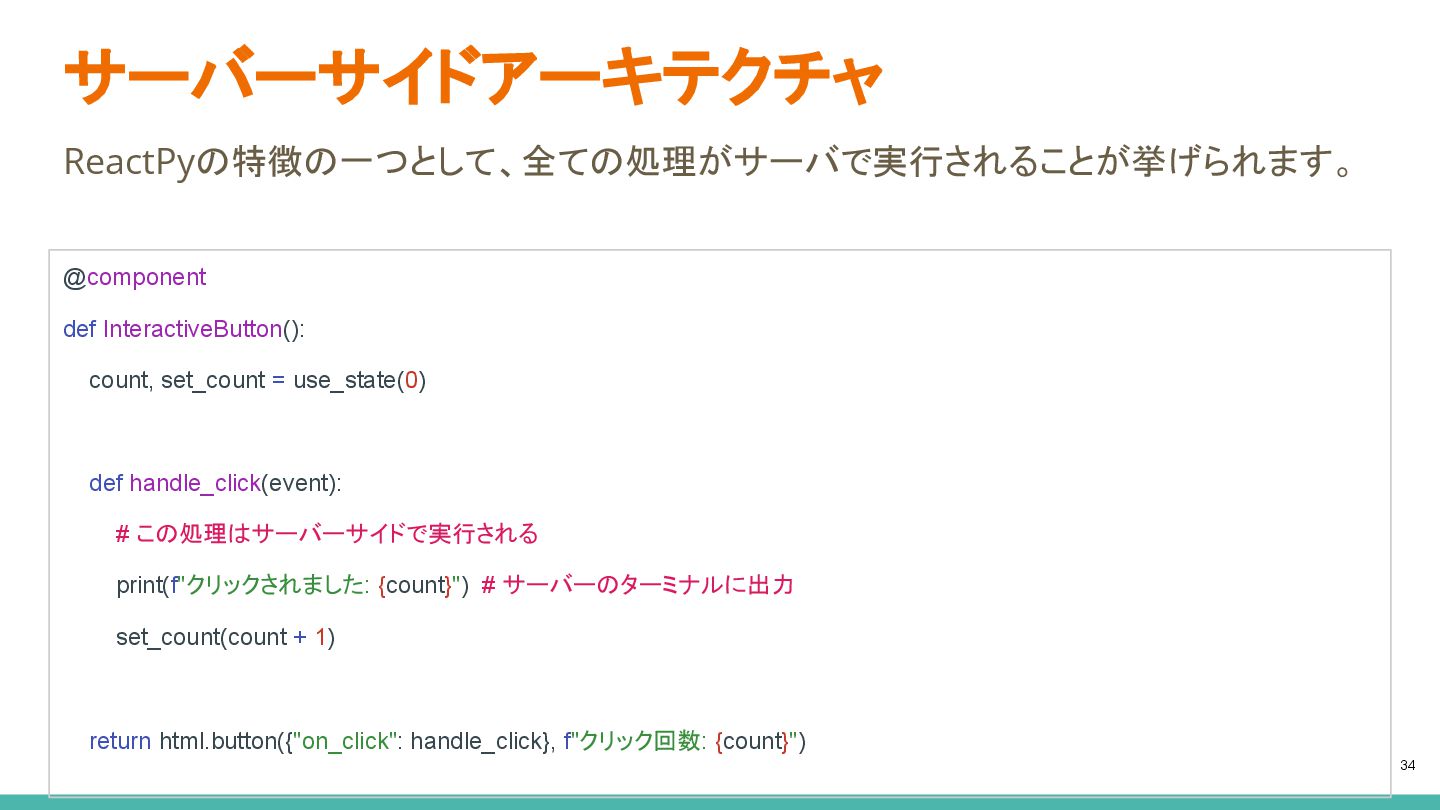Screen dimensions: 1440x810
Task: Click the def handle_click(event): line
Action: click(215, 483)
